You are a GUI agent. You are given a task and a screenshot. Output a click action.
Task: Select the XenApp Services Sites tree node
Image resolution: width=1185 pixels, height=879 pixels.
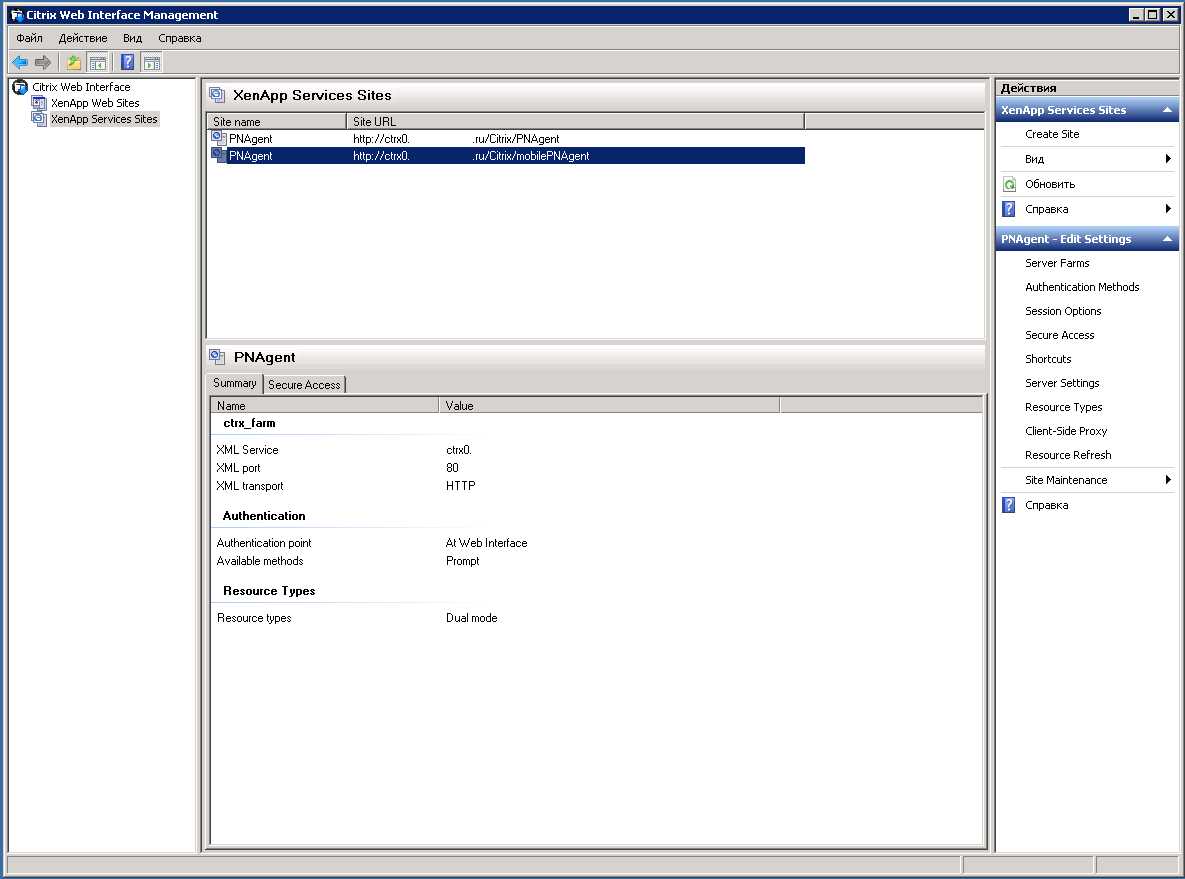tap(104, 119)
